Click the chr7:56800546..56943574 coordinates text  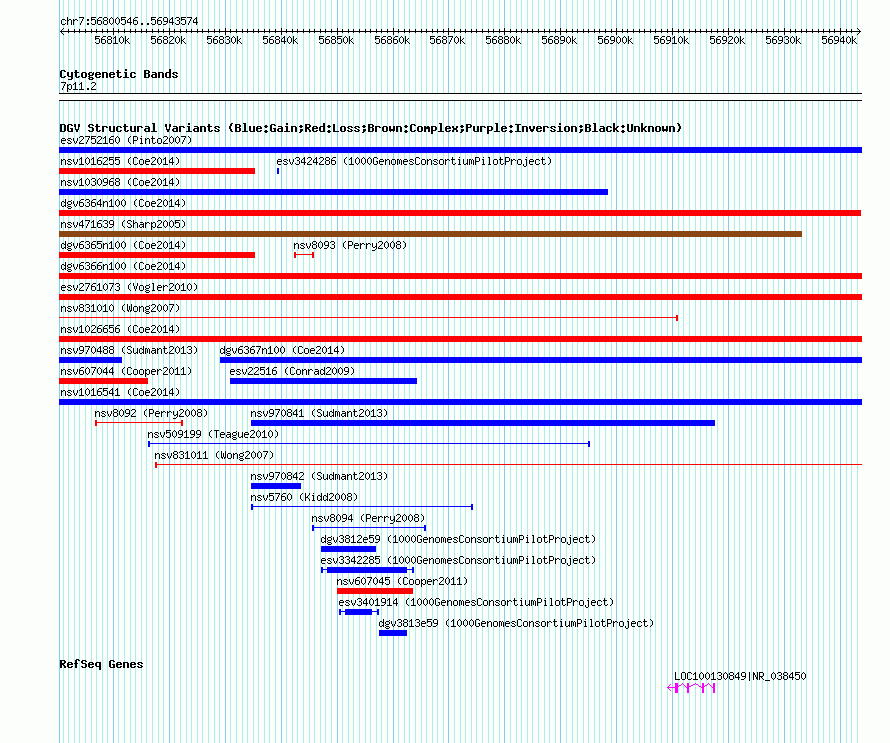(x=129, y=21)
